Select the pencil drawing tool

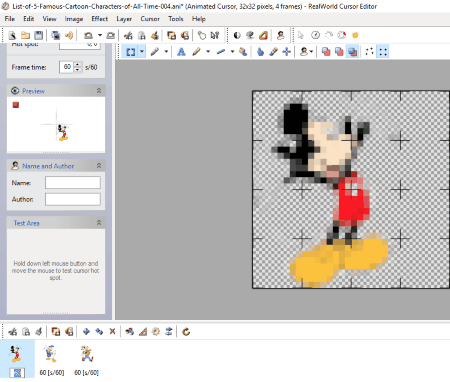[x=155, y=52]
